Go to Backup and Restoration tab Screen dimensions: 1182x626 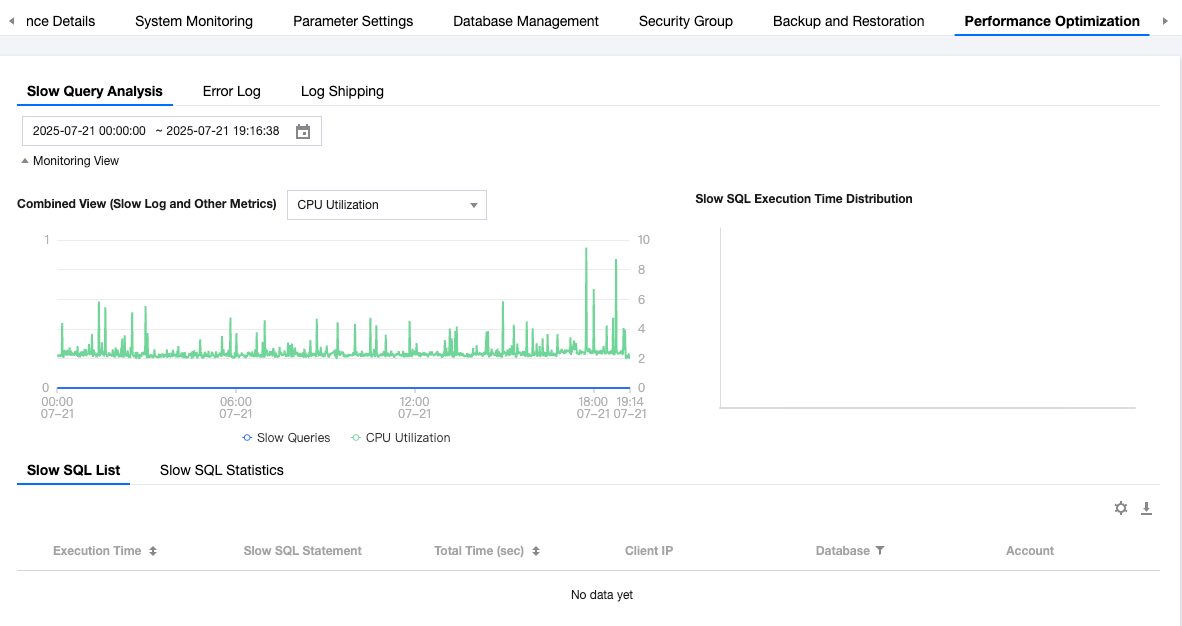click(848, 21)
